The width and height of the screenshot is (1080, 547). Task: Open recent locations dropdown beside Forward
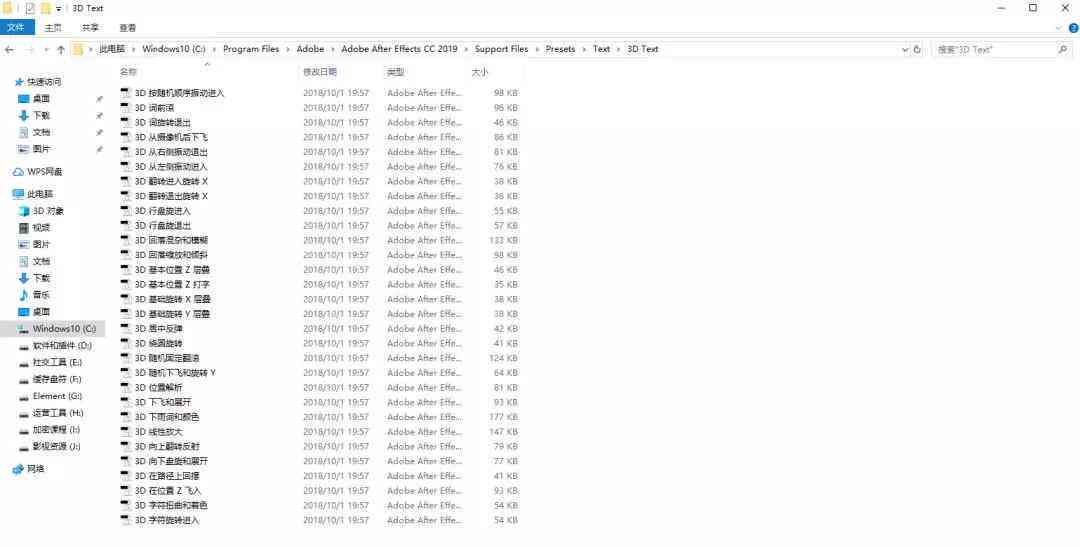click(45, 50)
